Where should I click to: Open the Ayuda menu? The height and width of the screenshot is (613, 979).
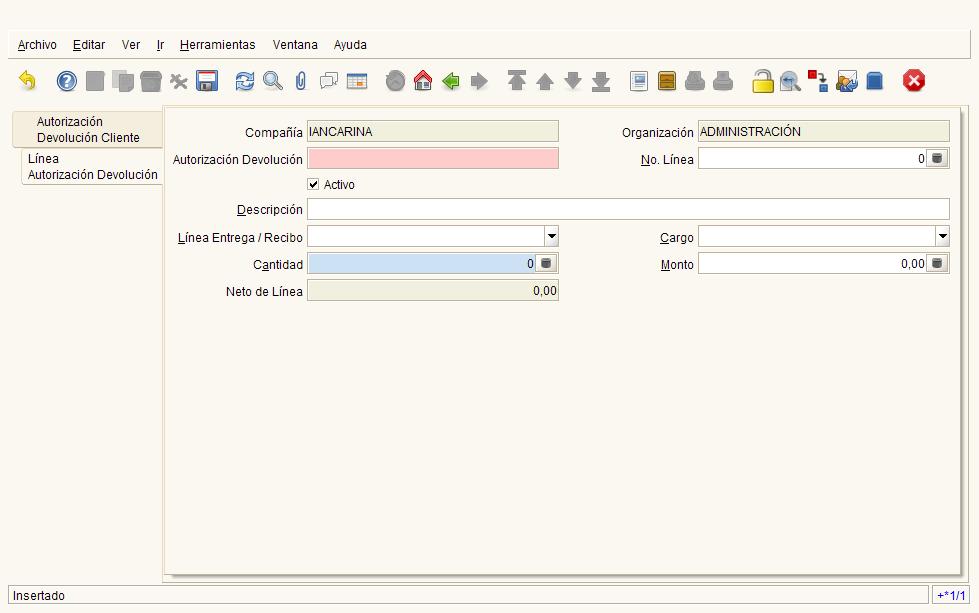tap(350, 45)
